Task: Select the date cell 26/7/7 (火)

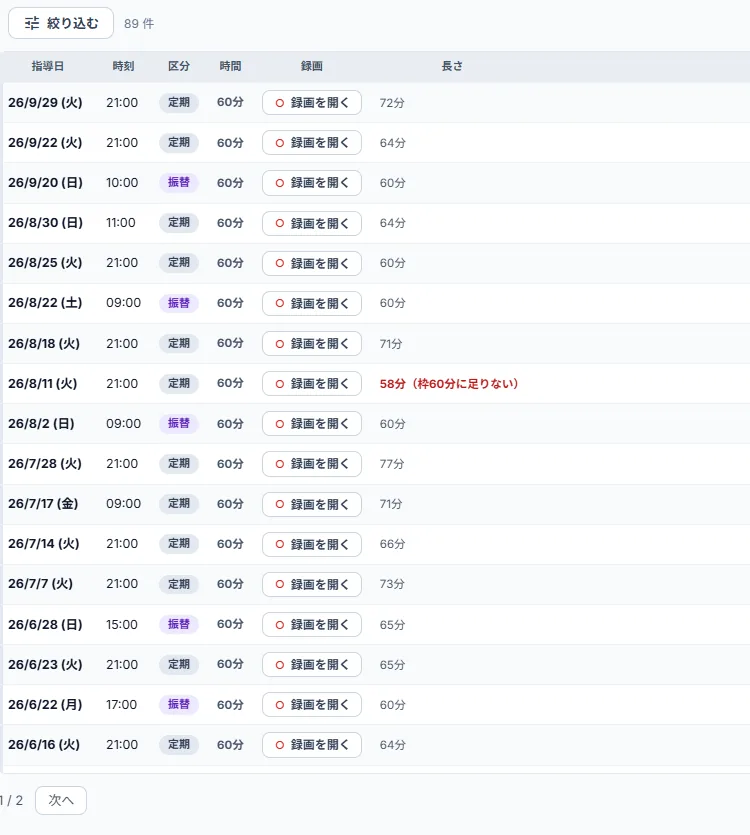Action: (x=40, y=584)
